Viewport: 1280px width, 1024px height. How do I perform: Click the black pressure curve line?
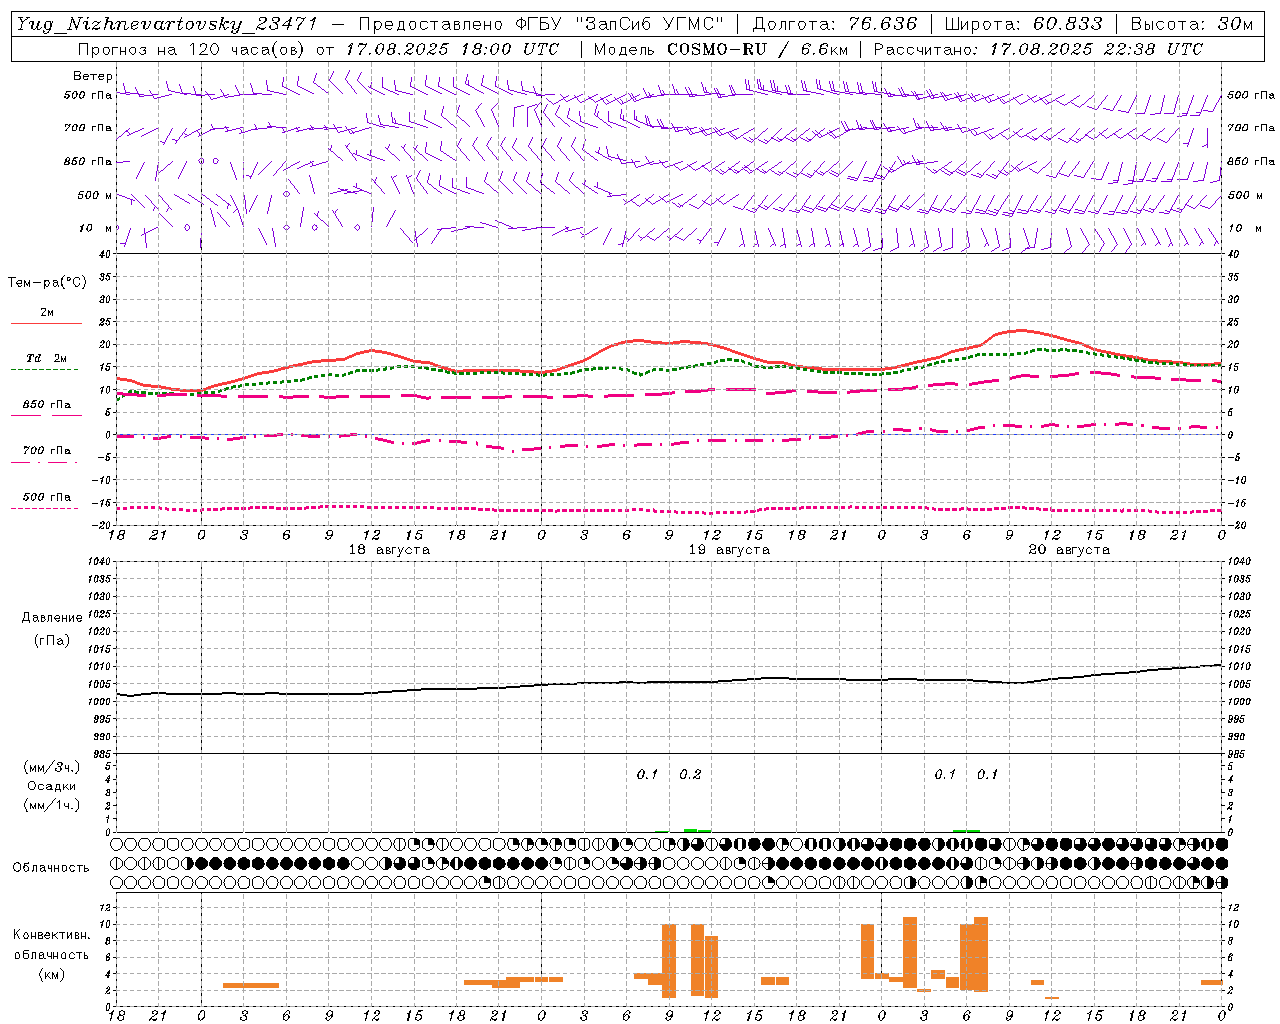coord(669,682)
